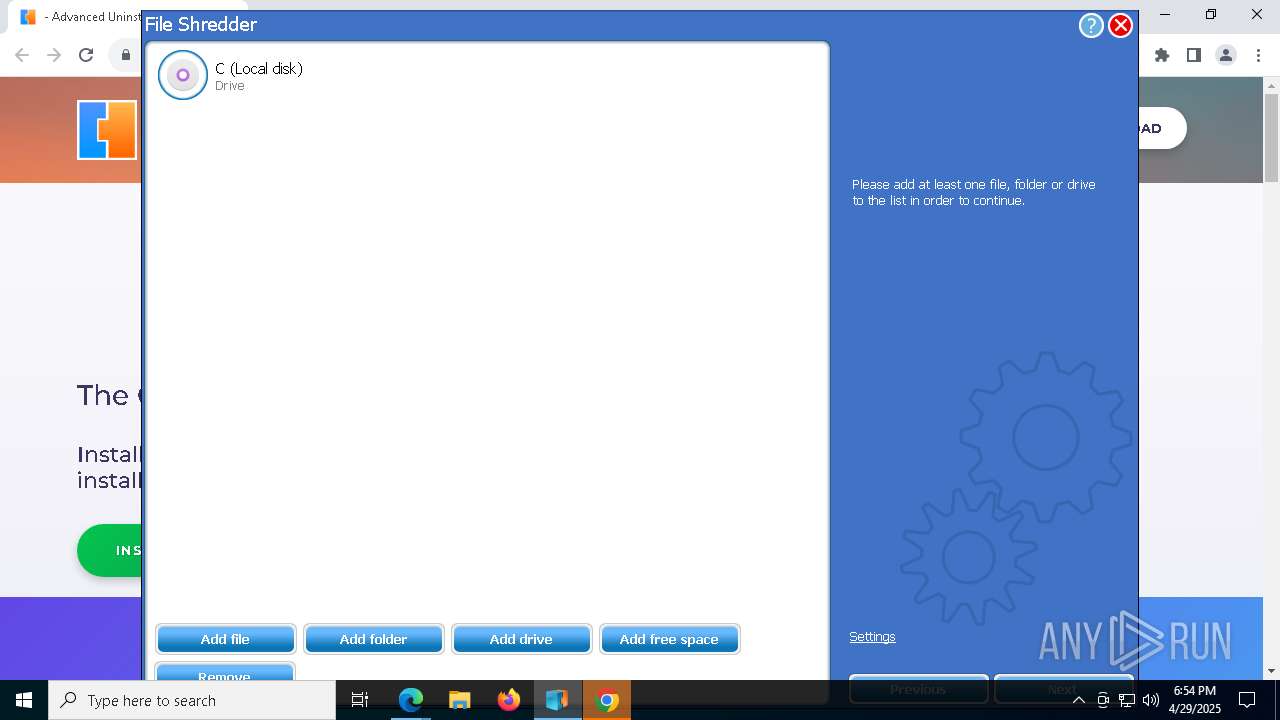Click the Add file button

coord(225,639)
